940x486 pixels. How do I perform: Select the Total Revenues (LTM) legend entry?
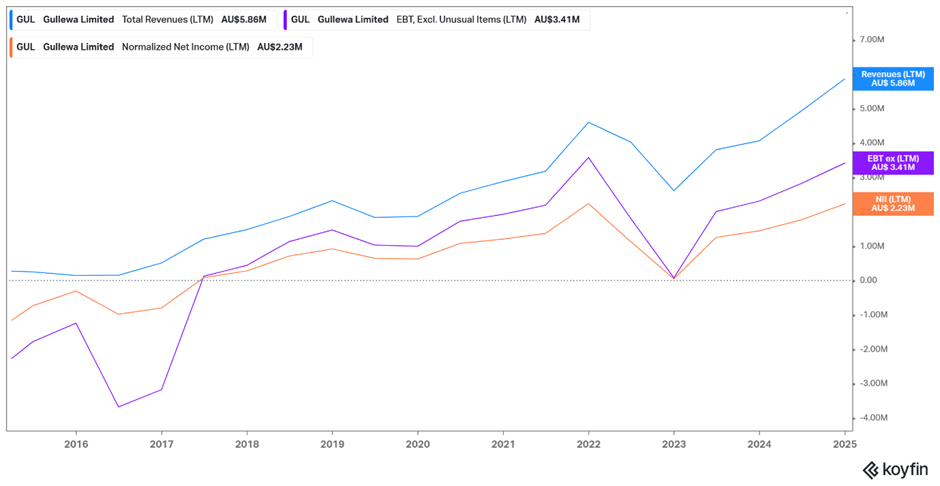tap(143, 19)
